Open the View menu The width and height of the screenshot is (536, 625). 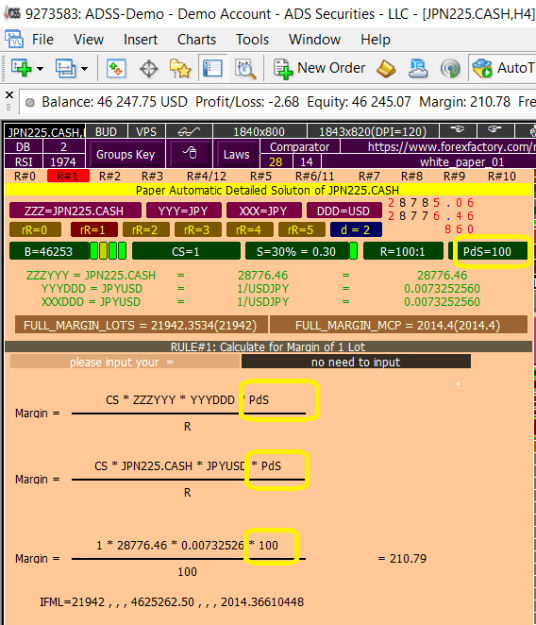click(88, 39)
